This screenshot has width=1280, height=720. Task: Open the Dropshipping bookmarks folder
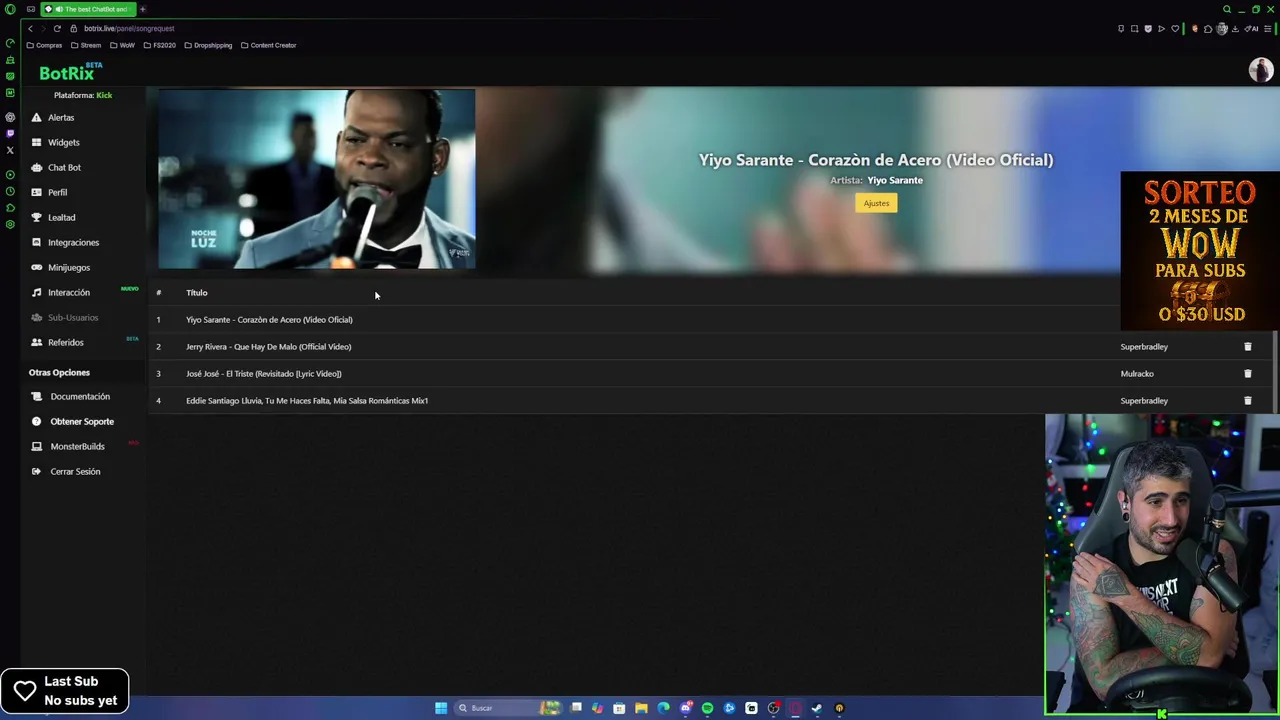(208, 45)
